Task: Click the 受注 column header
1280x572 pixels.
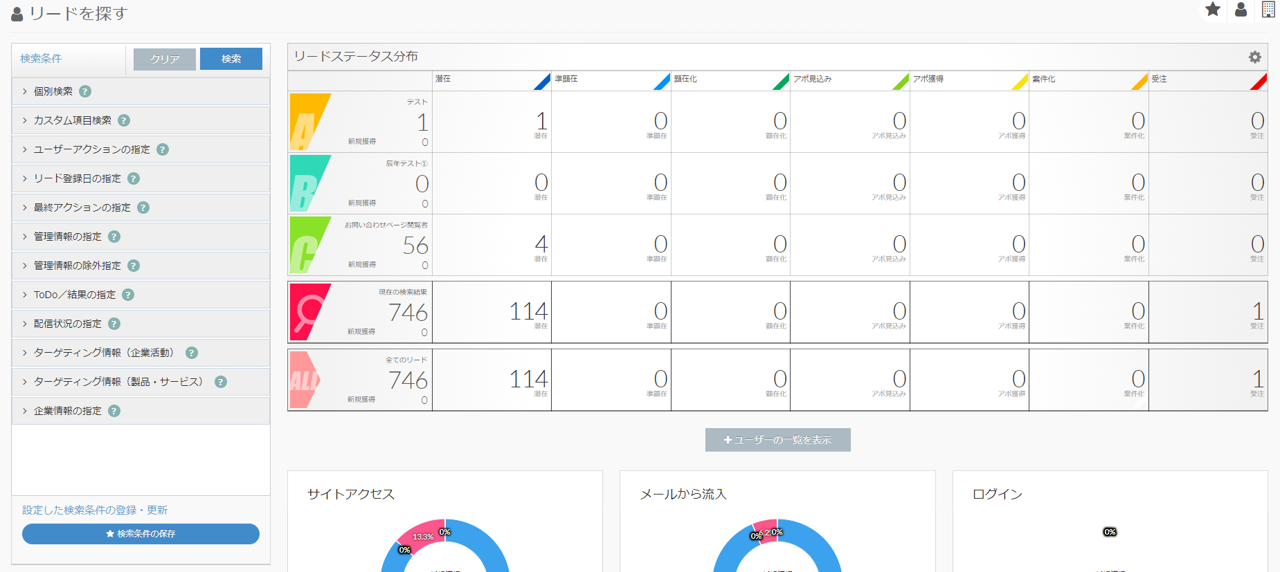Action: tap(1208, 81)
